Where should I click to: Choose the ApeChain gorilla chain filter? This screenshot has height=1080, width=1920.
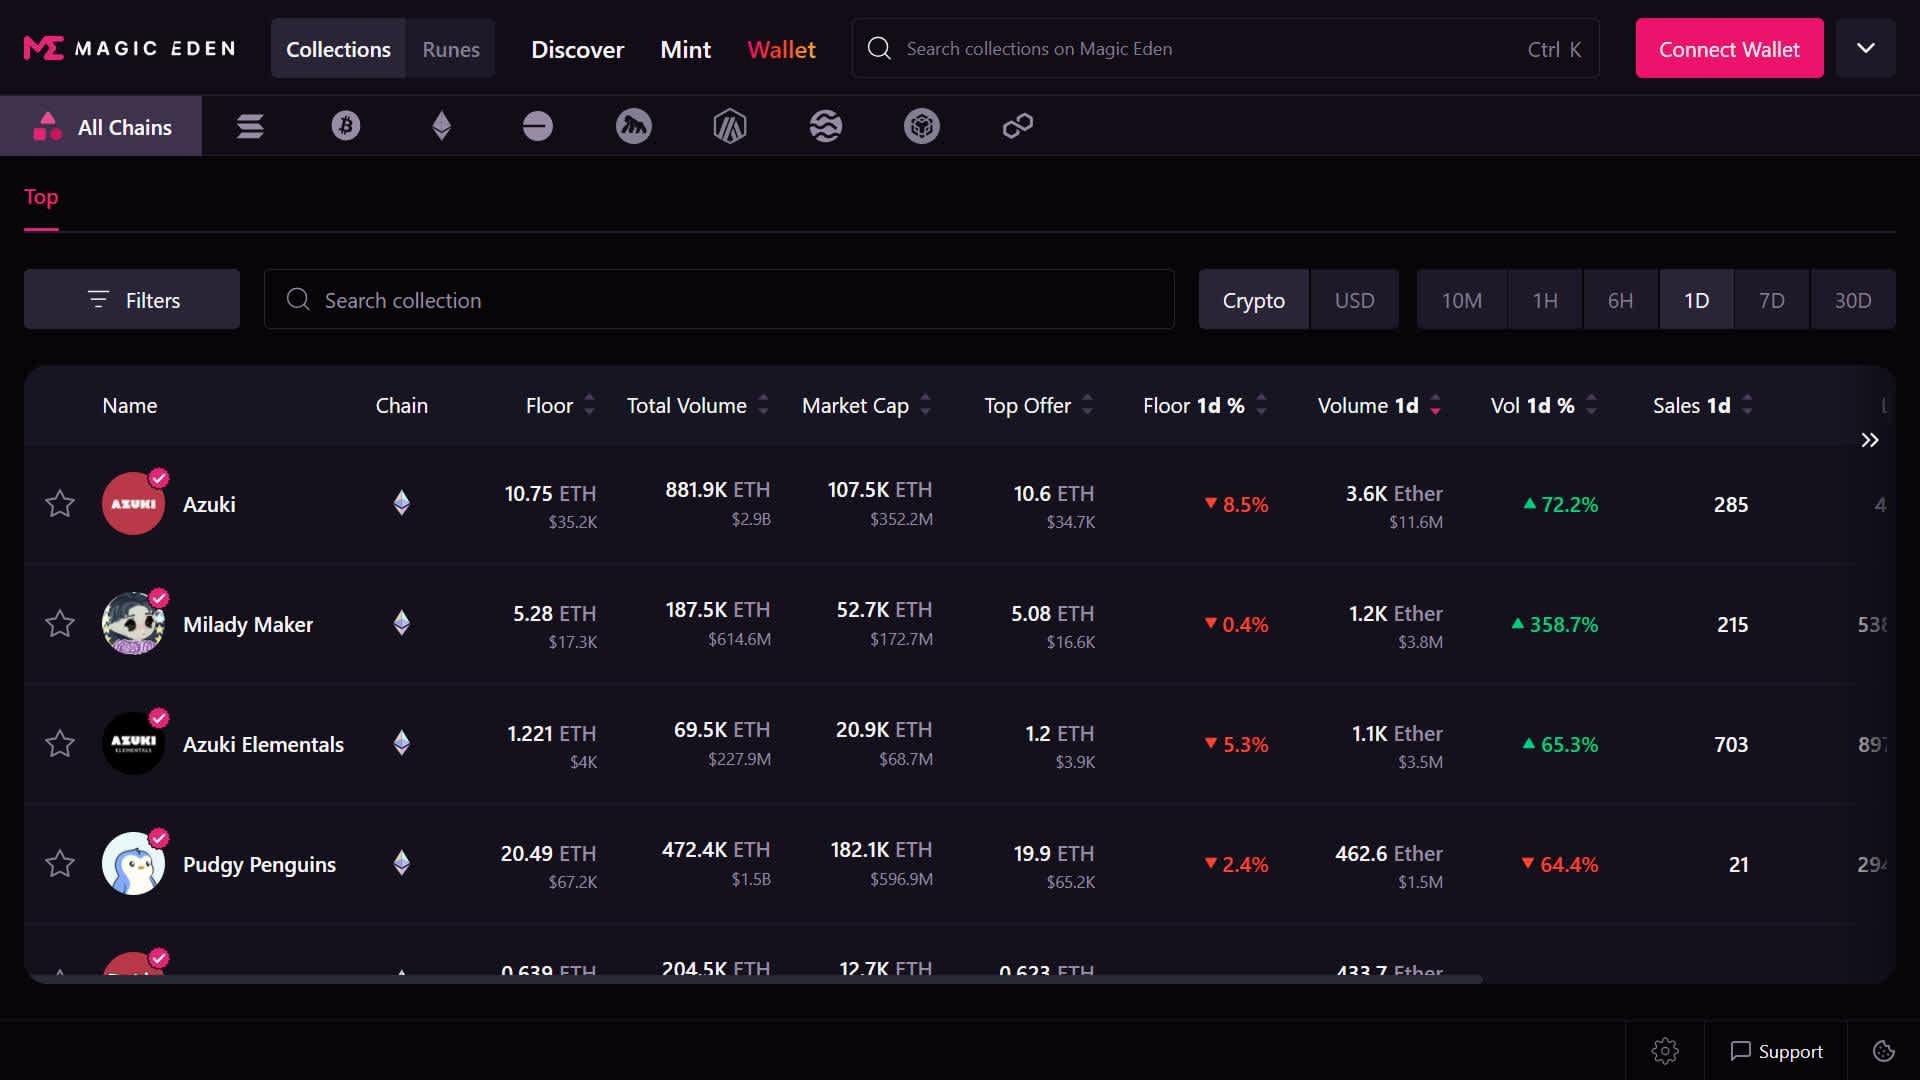(x=633, y=126)
